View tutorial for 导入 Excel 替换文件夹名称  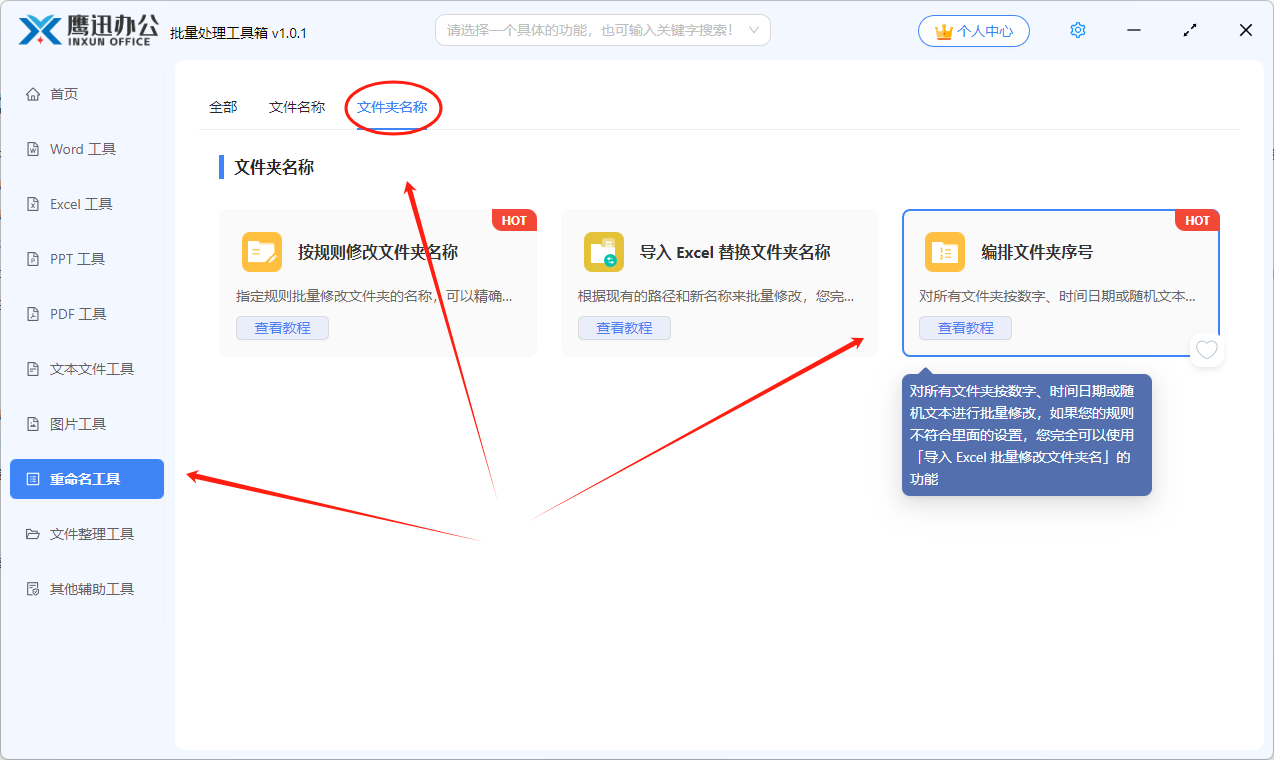624,328
